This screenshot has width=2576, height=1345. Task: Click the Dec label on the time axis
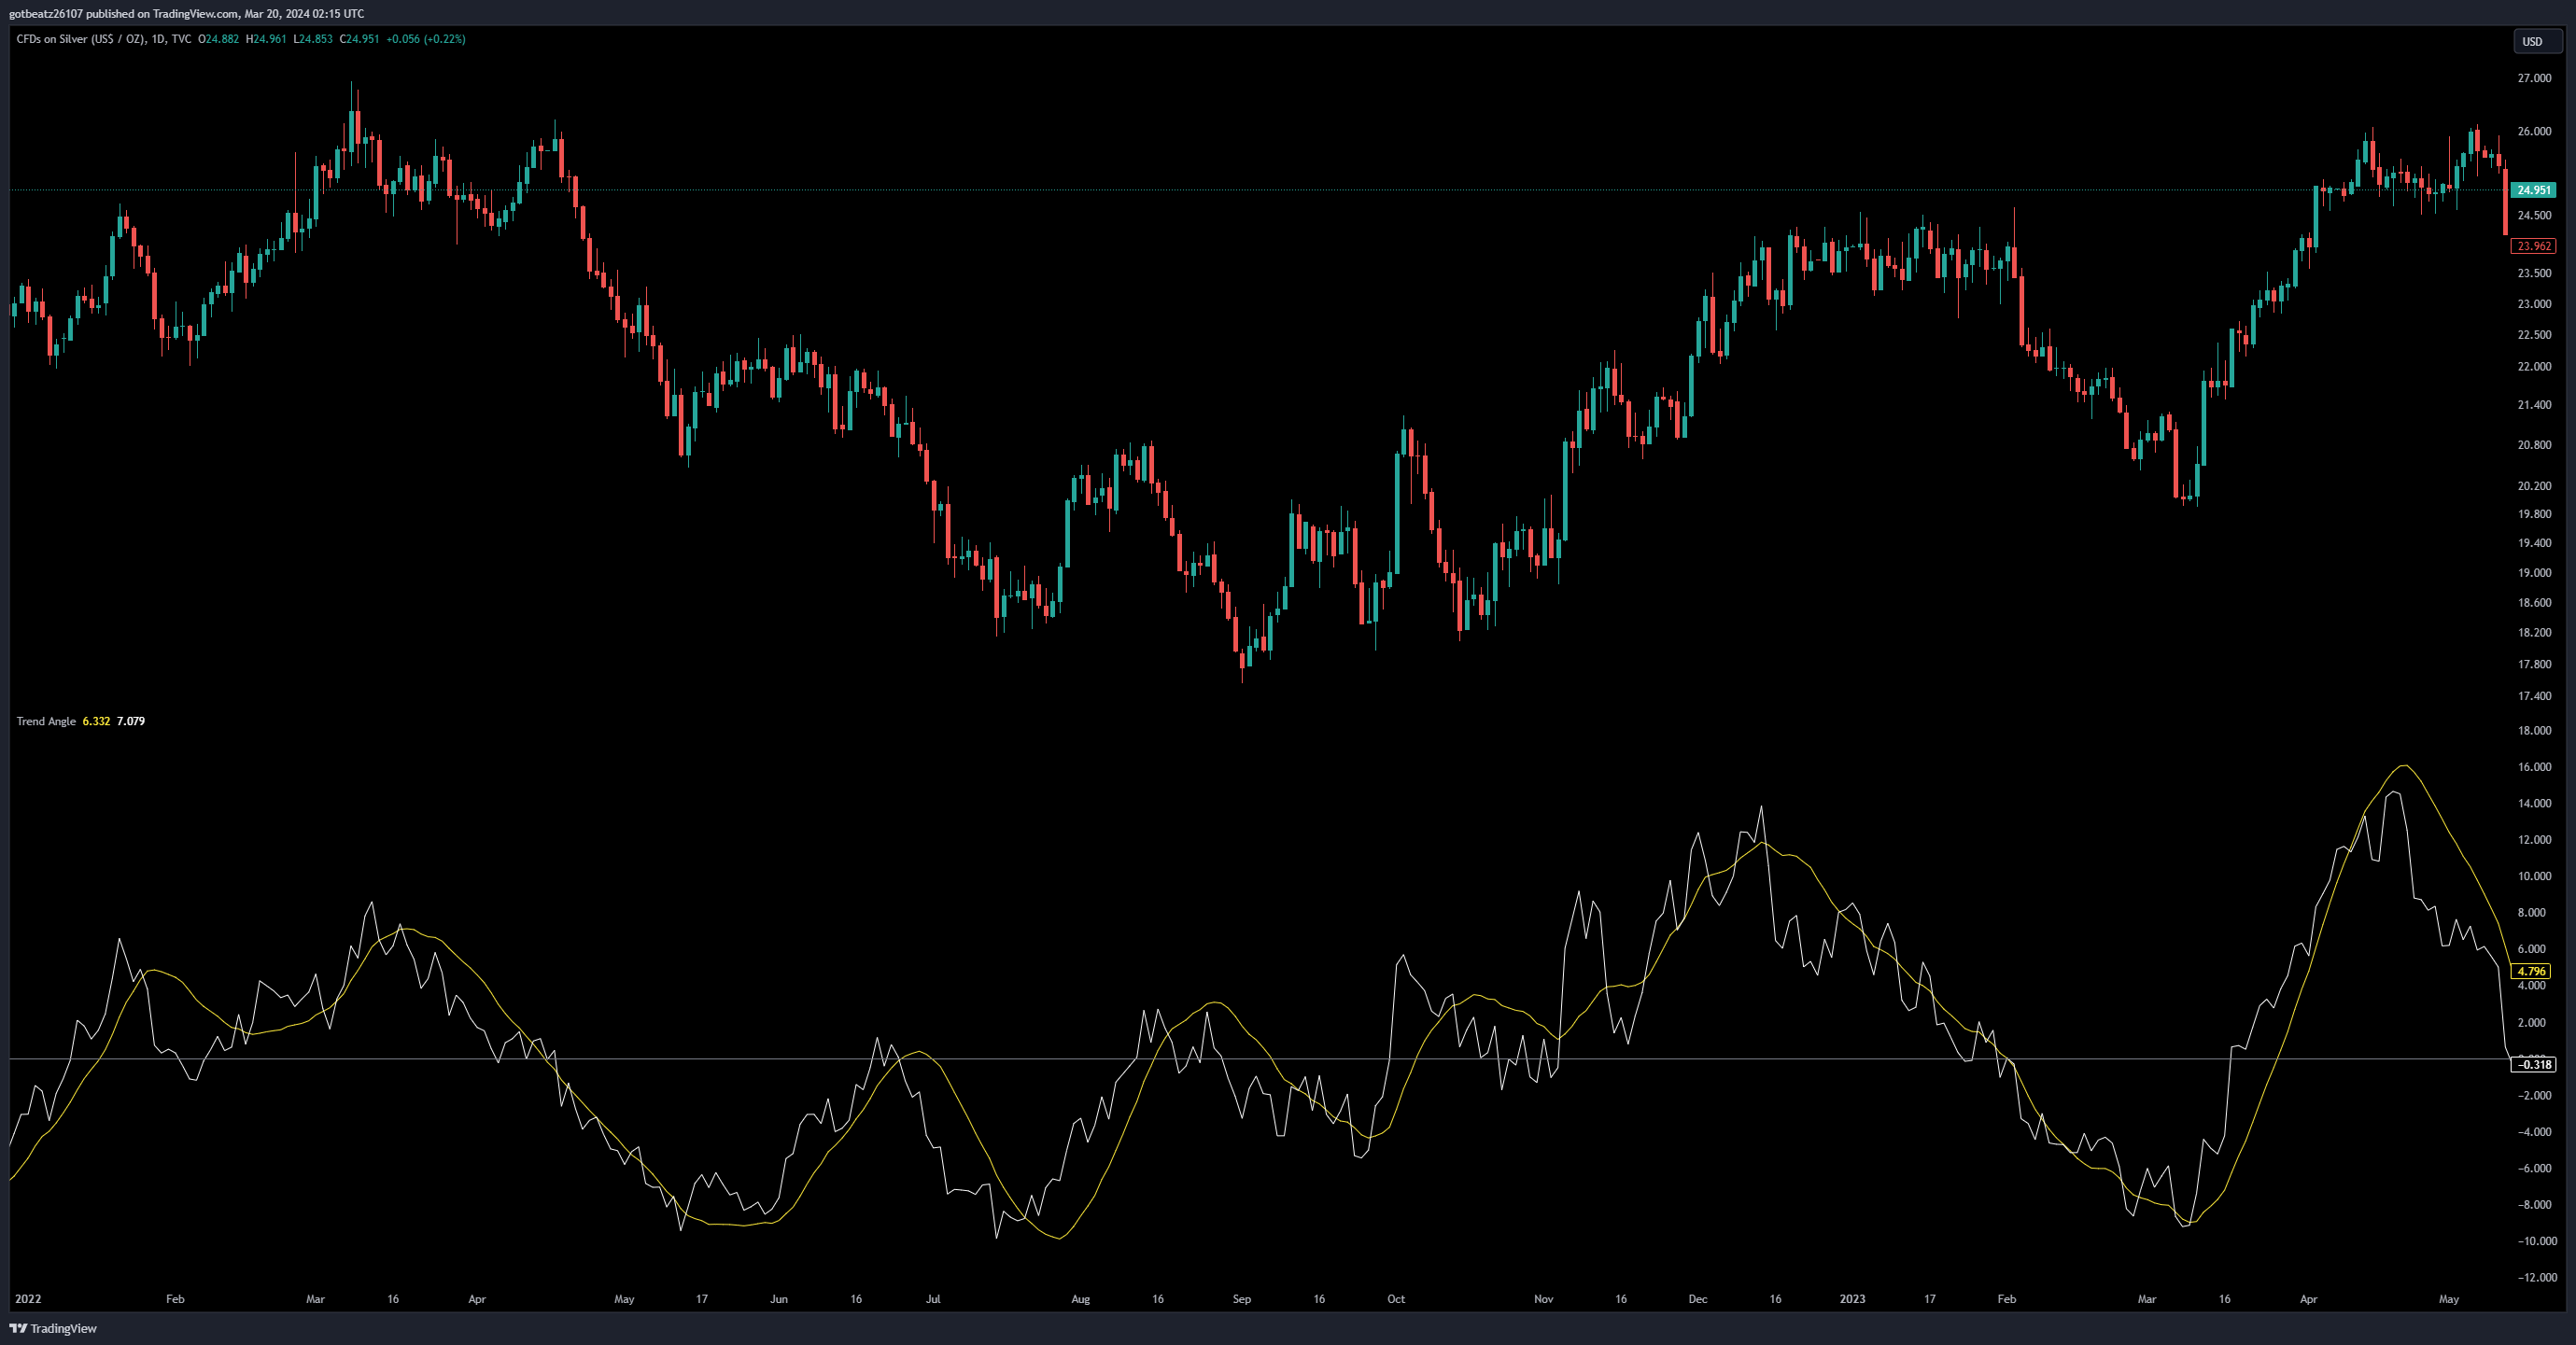click(1698, 1299)
